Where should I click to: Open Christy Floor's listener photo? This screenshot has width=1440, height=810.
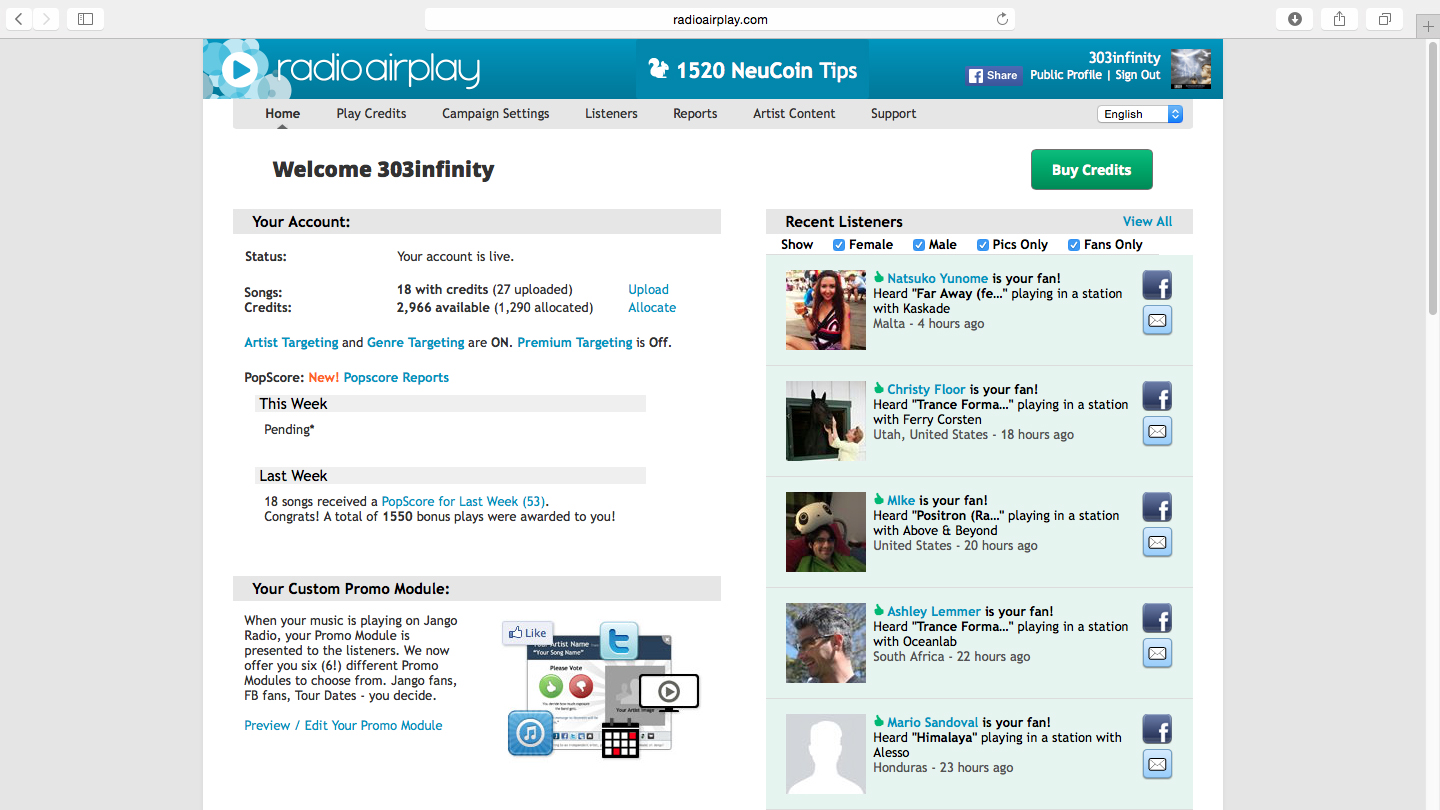click(826, 421)
